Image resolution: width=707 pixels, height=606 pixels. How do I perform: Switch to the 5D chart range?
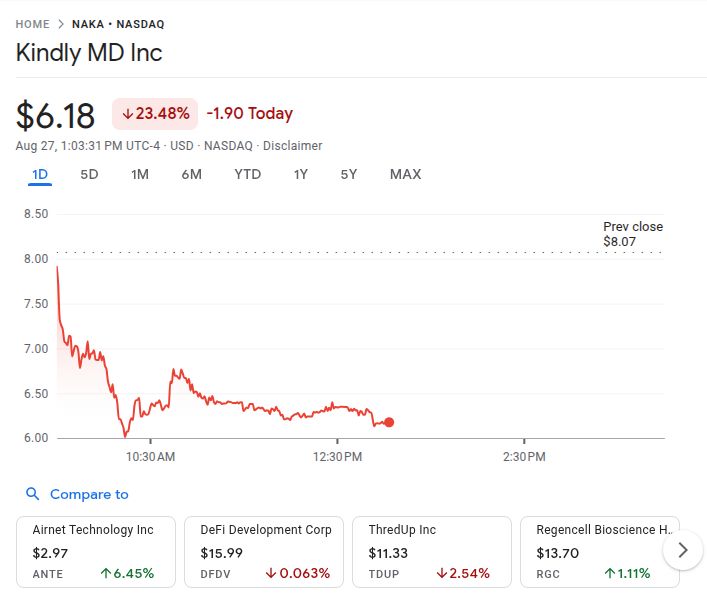coord(89,175)
